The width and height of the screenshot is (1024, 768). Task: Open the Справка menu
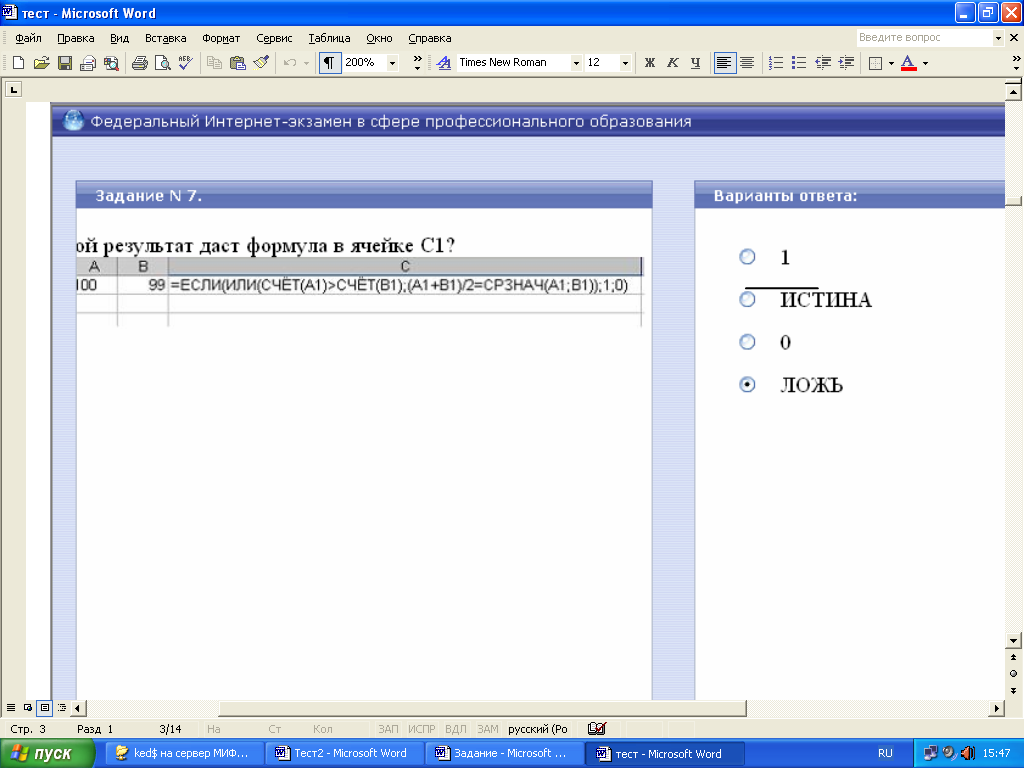click(430, 38)
